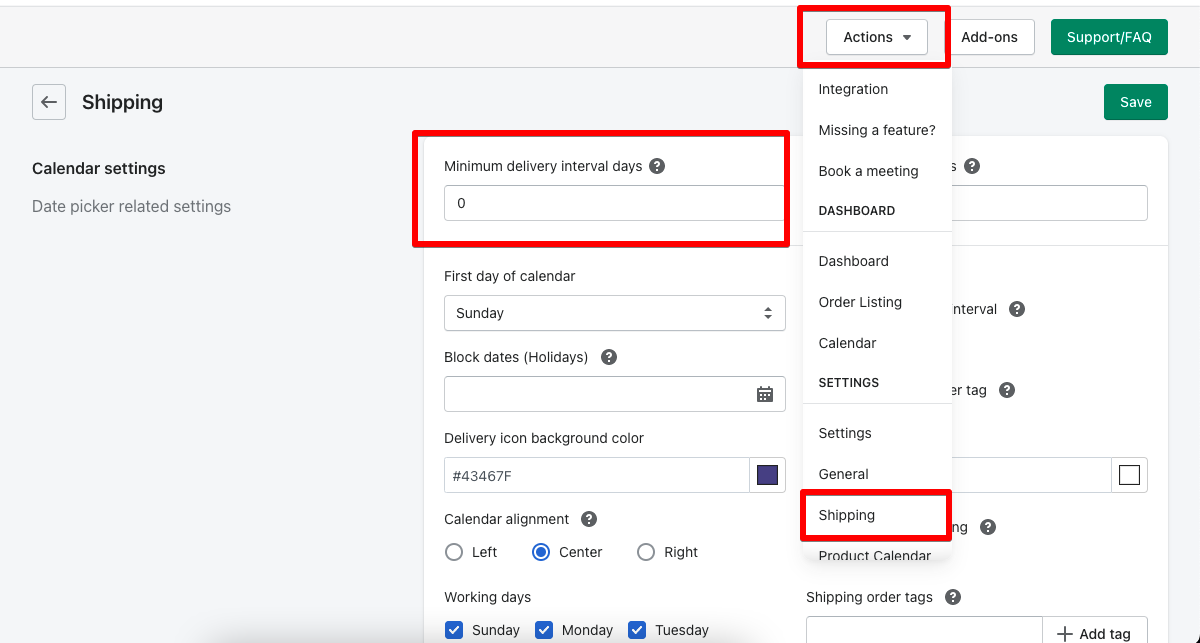
Task: Click the back arrow beside Shipping title
Action: coord(49,102)
